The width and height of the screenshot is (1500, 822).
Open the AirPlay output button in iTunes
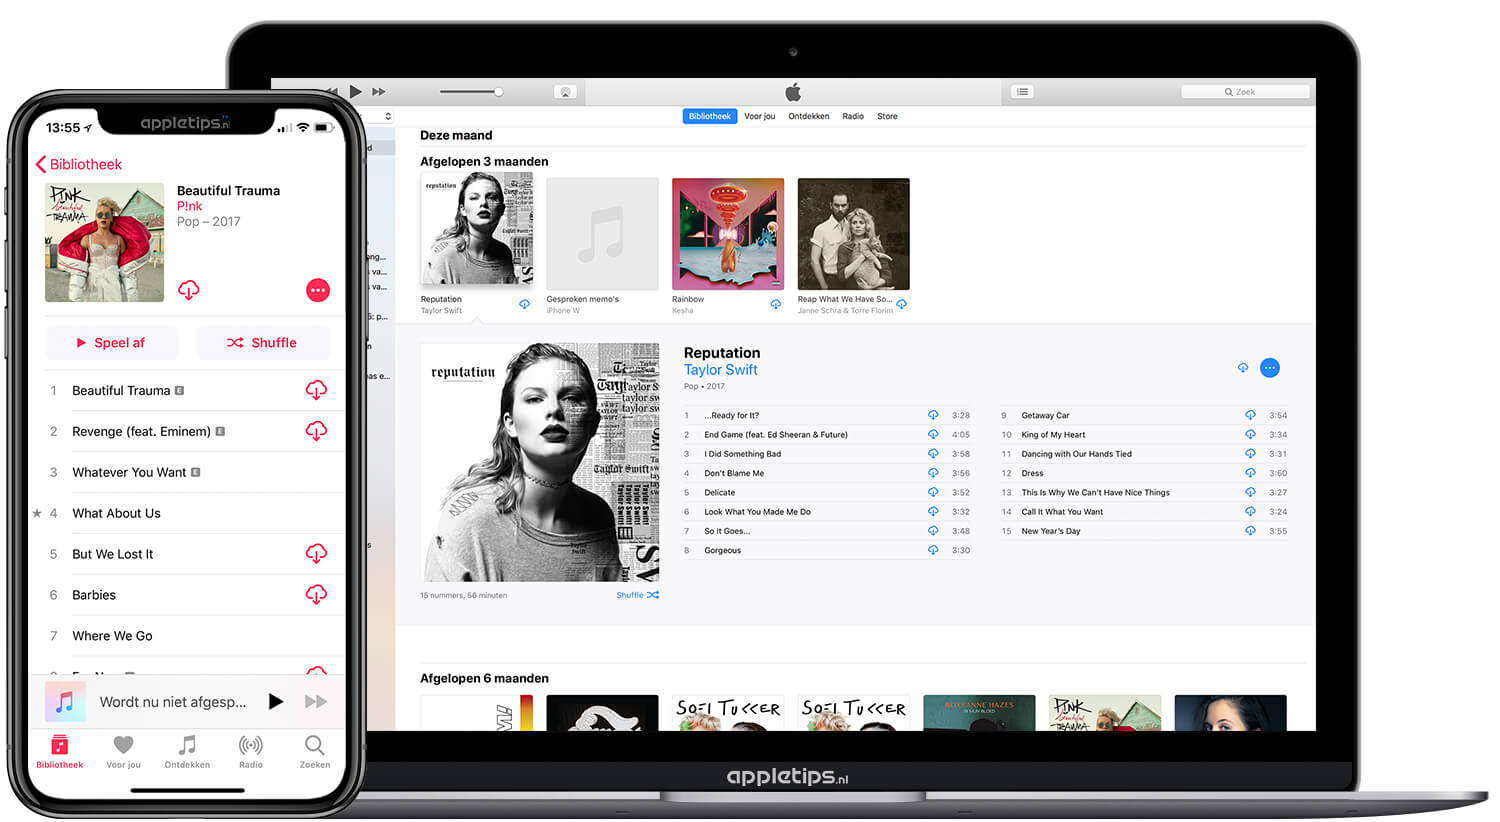[565, 92]
